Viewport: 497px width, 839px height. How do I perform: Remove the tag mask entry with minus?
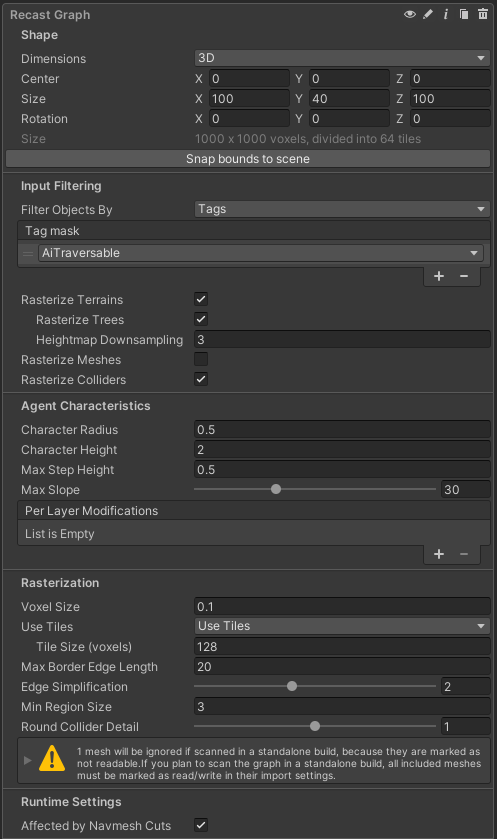click(x=464, y=276)
